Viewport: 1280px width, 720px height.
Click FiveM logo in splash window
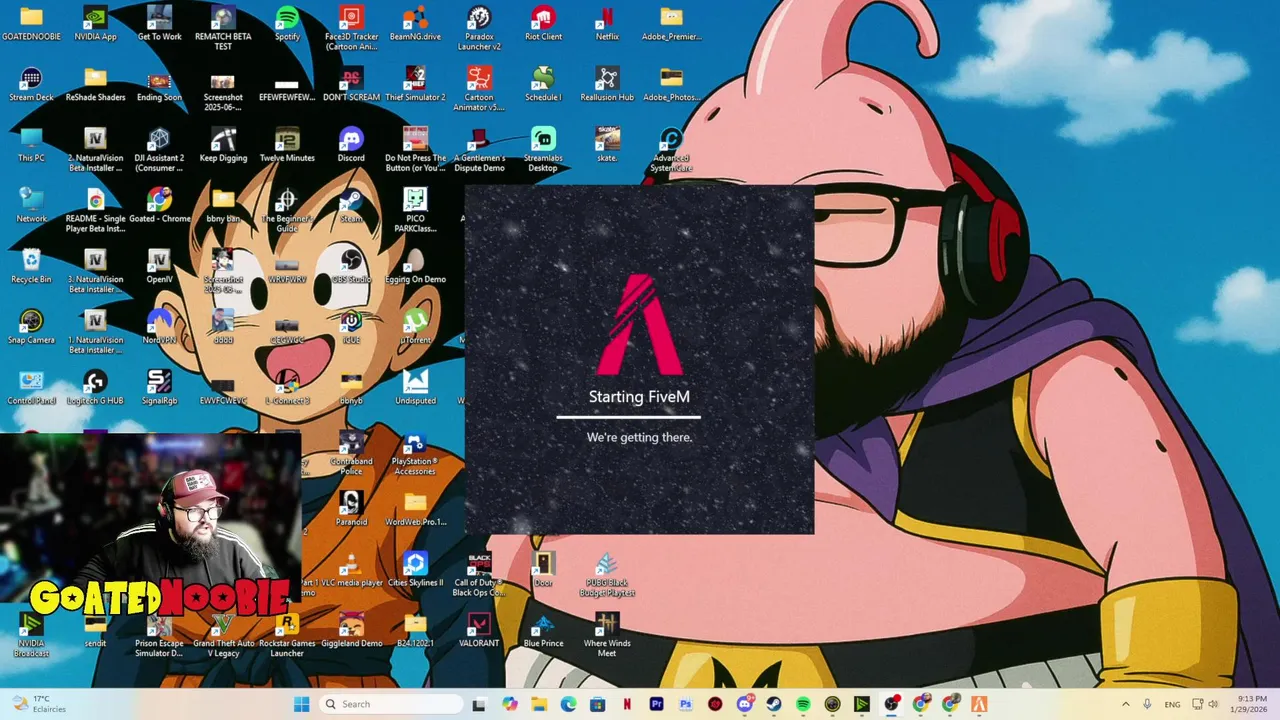point(639,325)
